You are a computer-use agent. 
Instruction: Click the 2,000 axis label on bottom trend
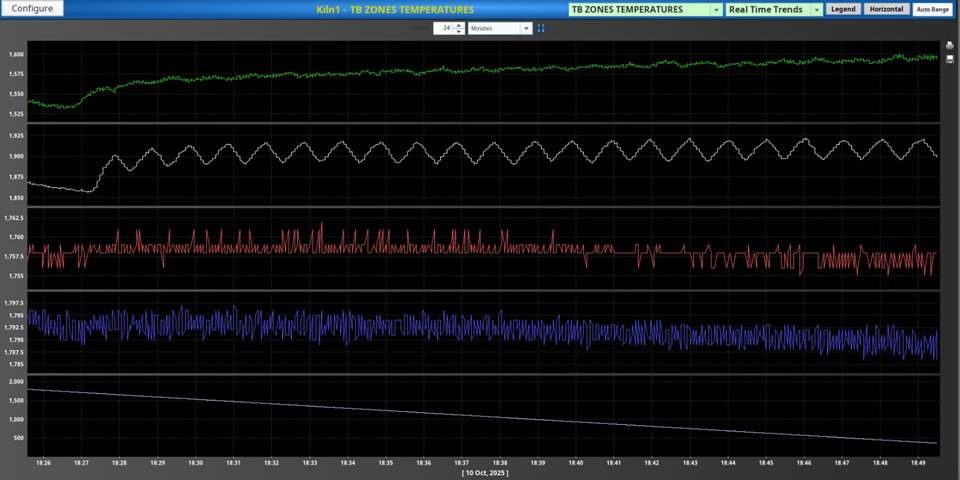tap(16, 381)
